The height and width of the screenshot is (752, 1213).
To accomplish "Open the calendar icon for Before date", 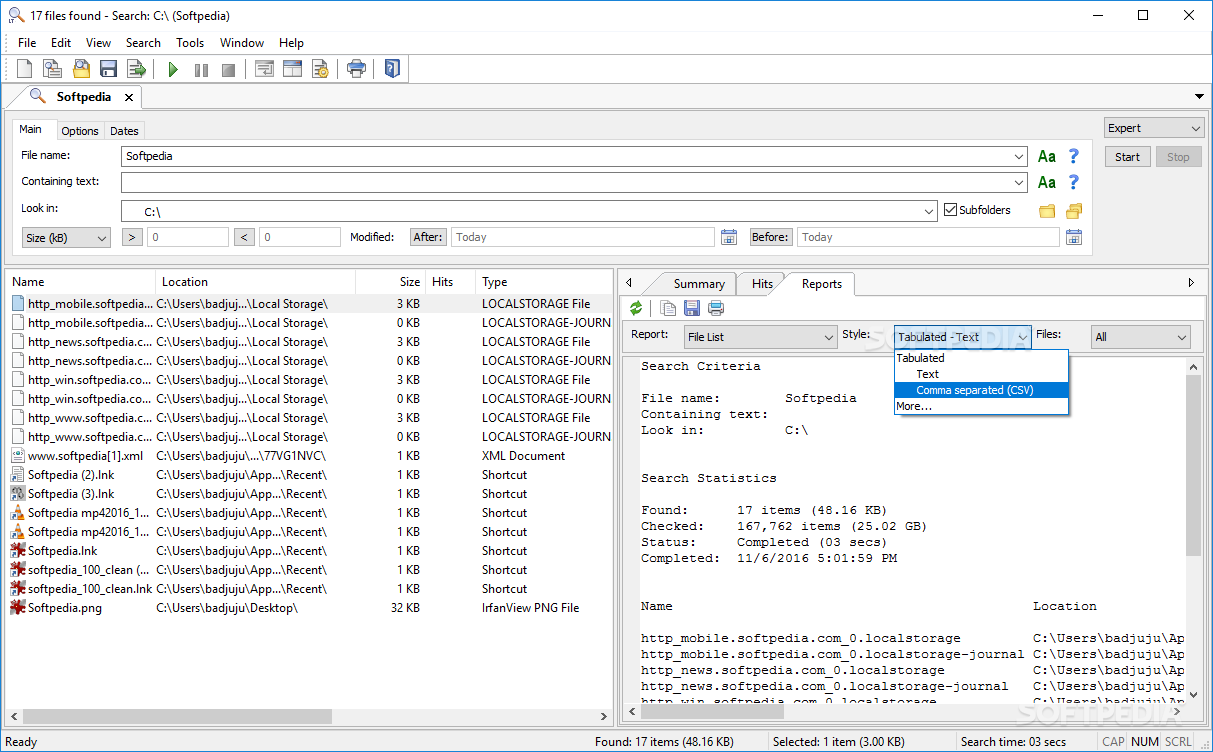I will [x=1074, y=237].
